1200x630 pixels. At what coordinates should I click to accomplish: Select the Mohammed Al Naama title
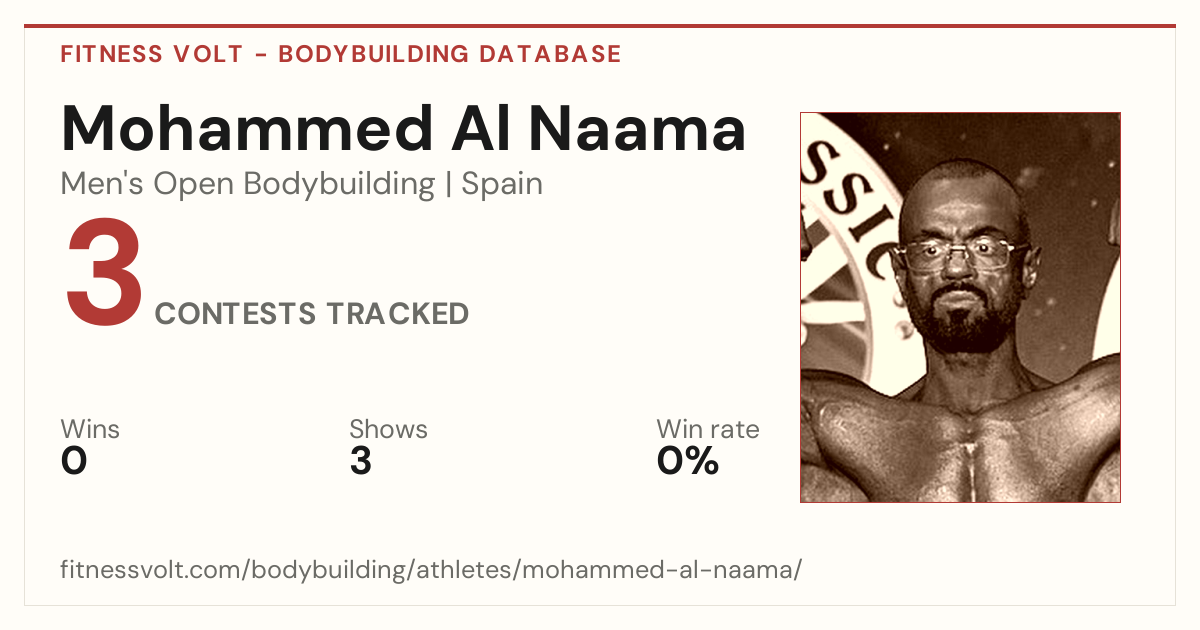click(403, 128)
